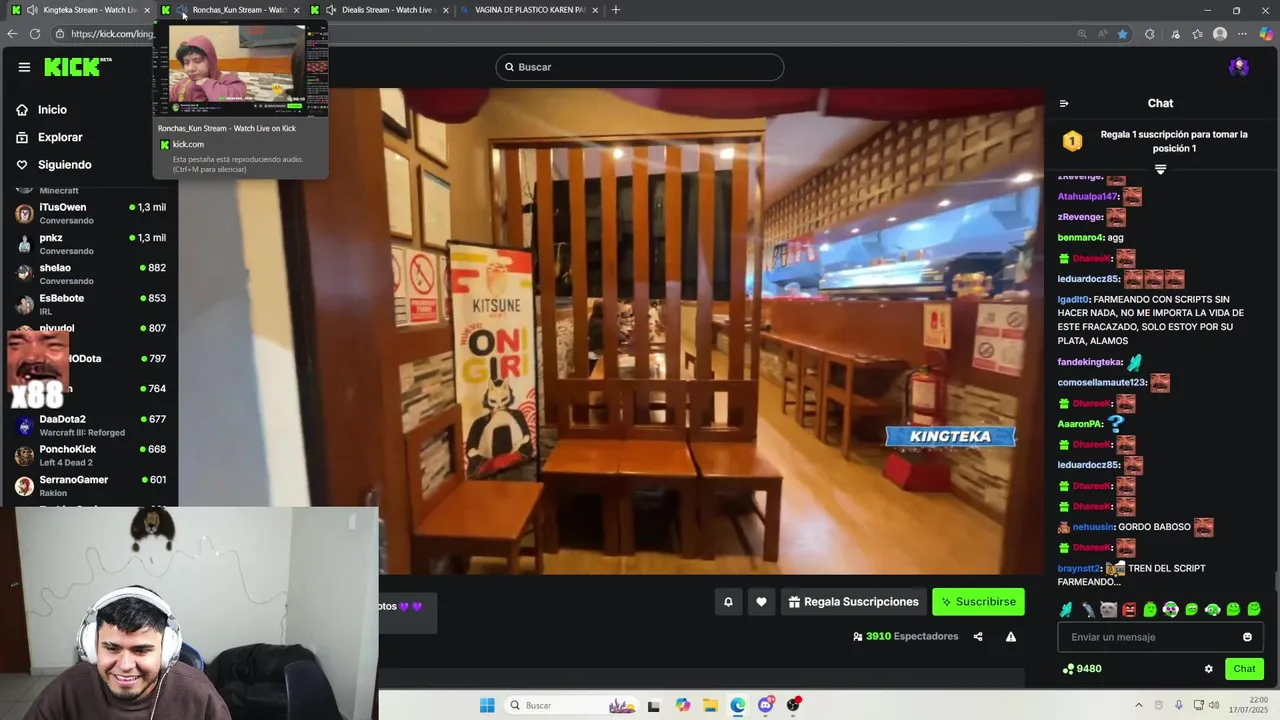Collapse the chat panel
Image resolution: width=1280 pixels, height=720 pixels.
1063,103
